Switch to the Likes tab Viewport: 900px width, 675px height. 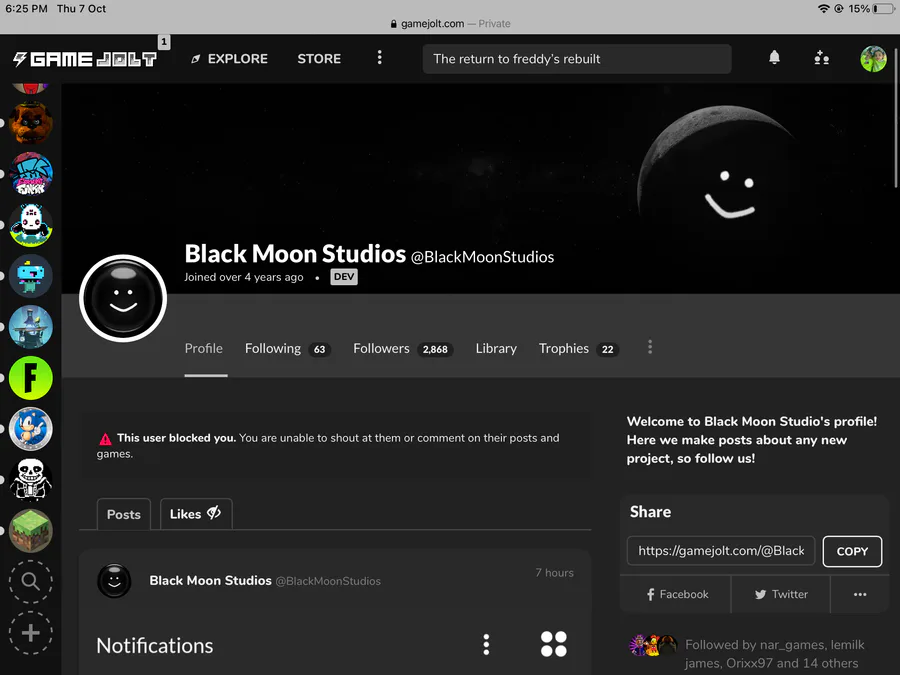tap(196, 514)
